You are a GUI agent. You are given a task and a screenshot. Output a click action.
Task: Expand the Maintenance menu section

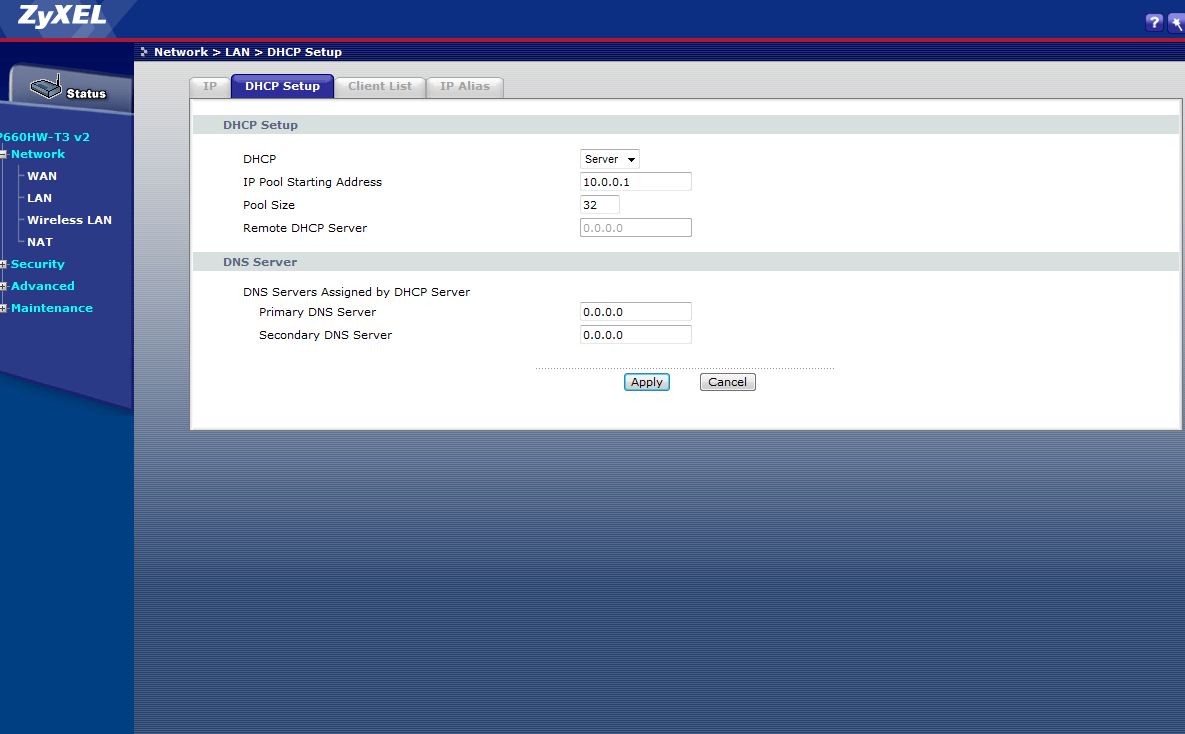pos(4,308)
